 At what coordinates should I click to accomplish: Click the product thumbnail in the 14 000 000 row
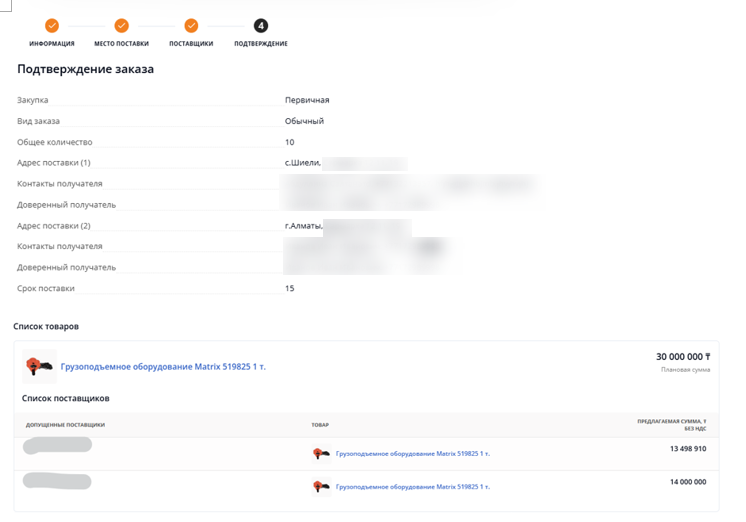click(321, 487)
